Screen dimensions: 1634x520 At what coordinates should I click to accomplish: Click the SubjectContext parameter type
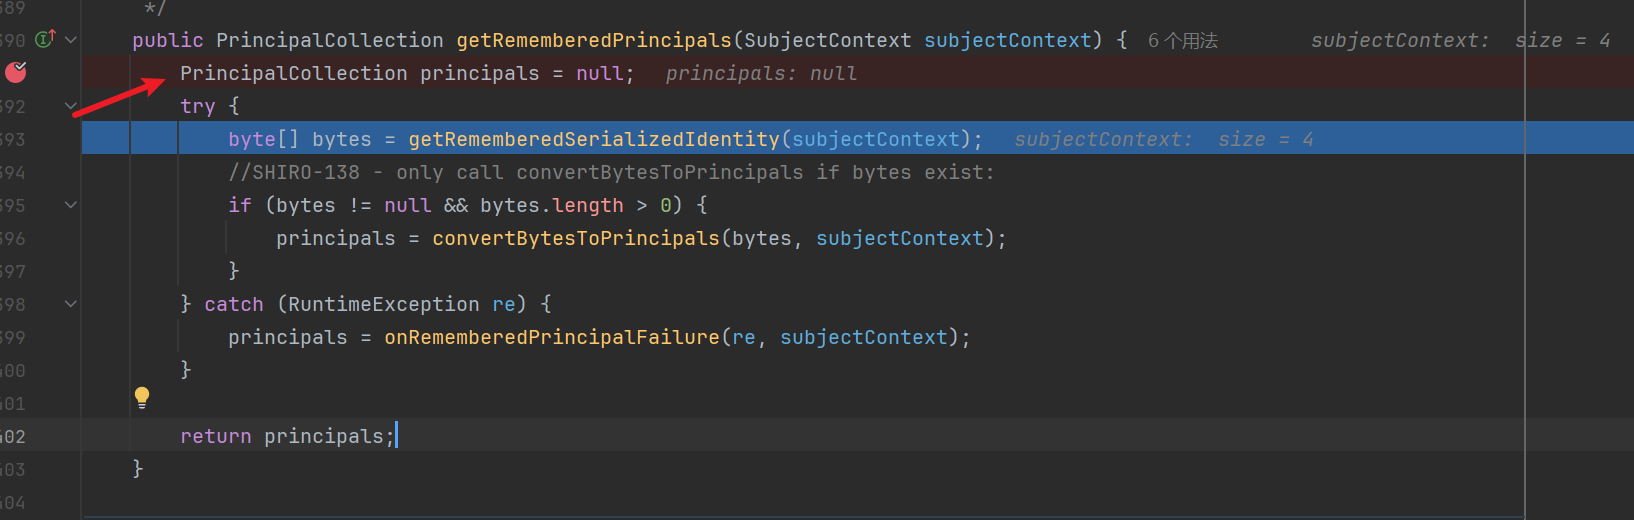[x=827, y=41]
